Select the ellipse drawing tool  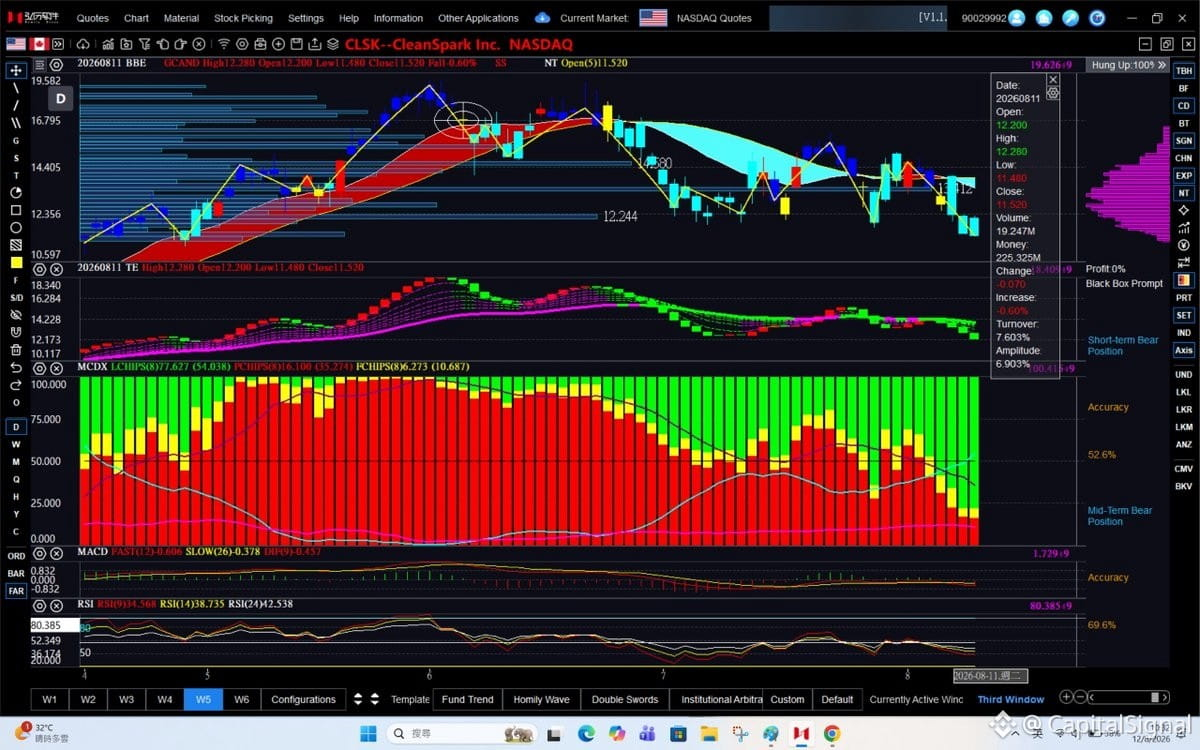[x=16, y=227]
